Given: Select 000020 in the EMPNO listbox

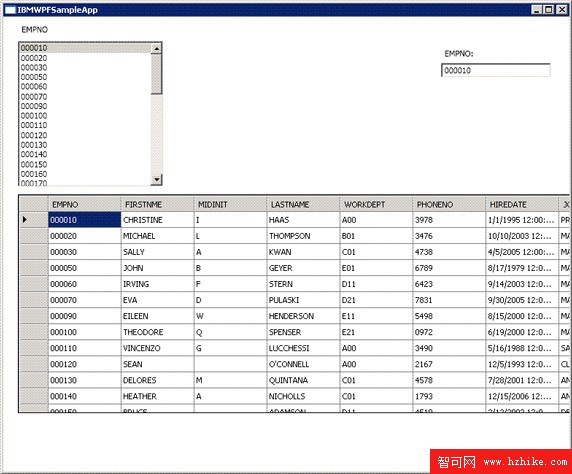Looking at the screenshot, I should point(85,58).
